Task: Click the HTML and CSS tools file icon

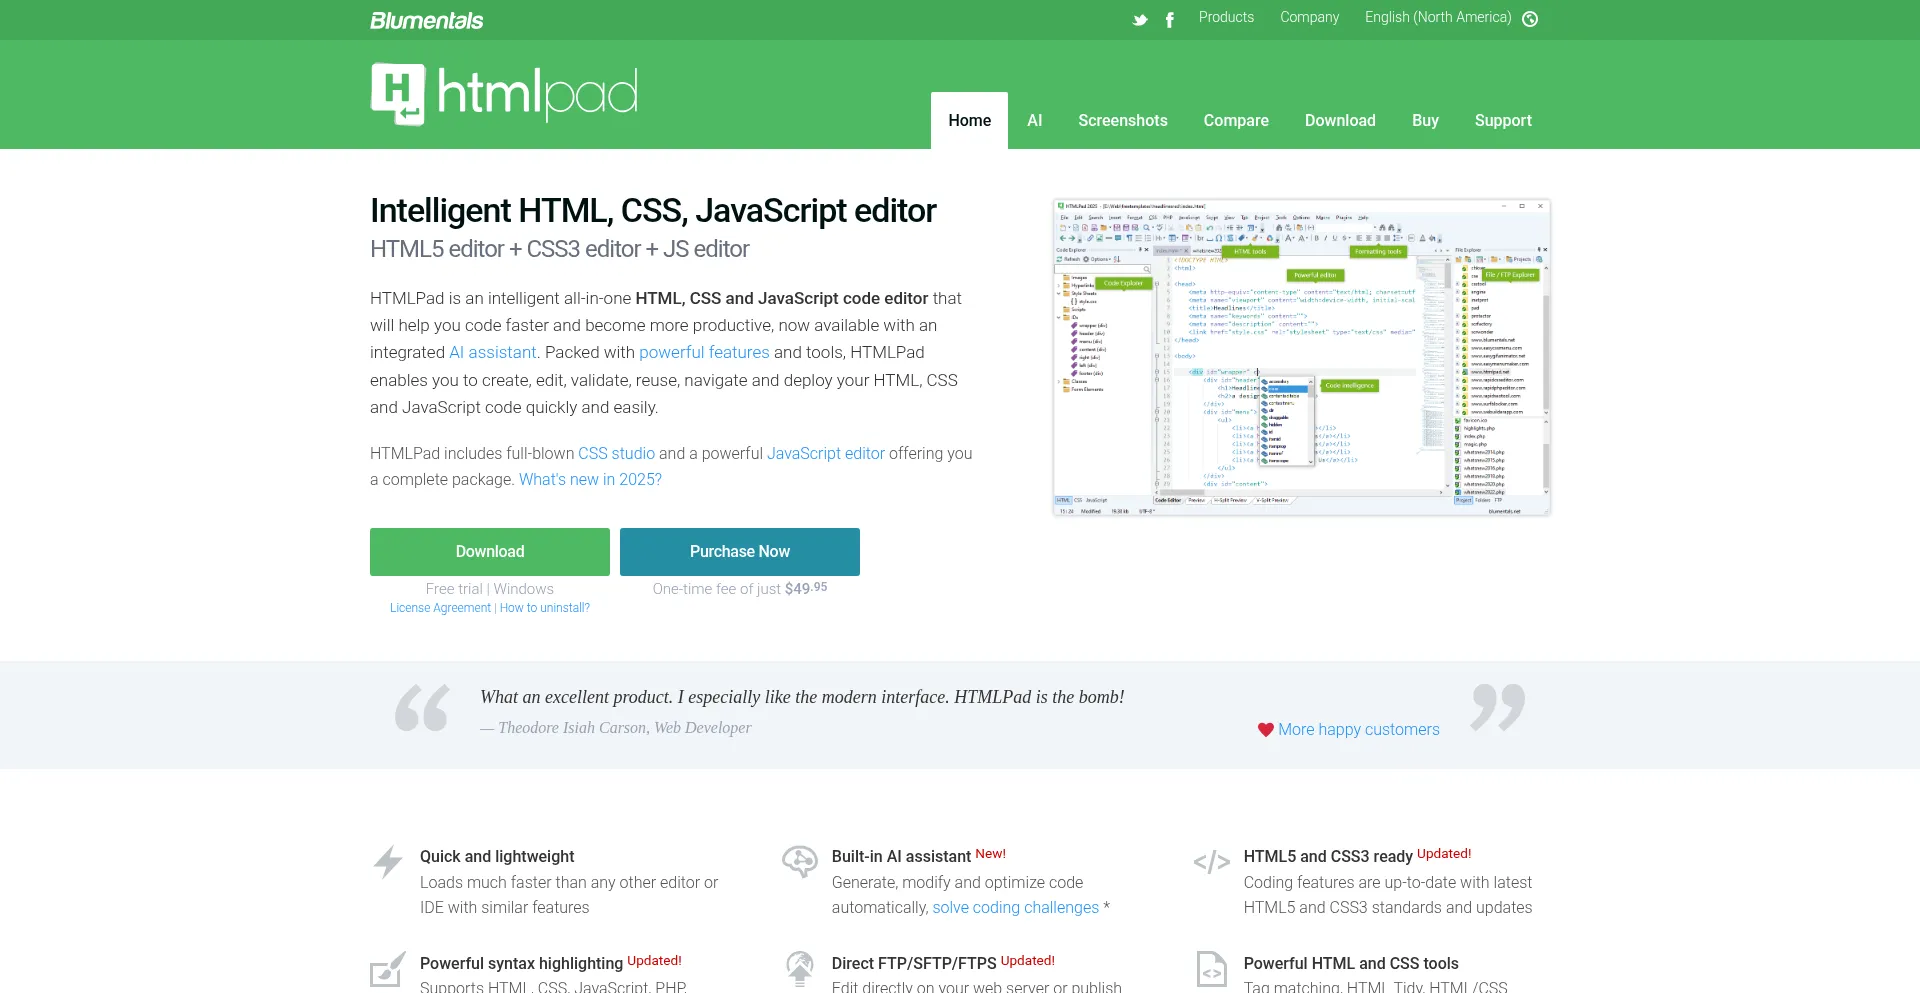Action: (x=1211, y=969)
